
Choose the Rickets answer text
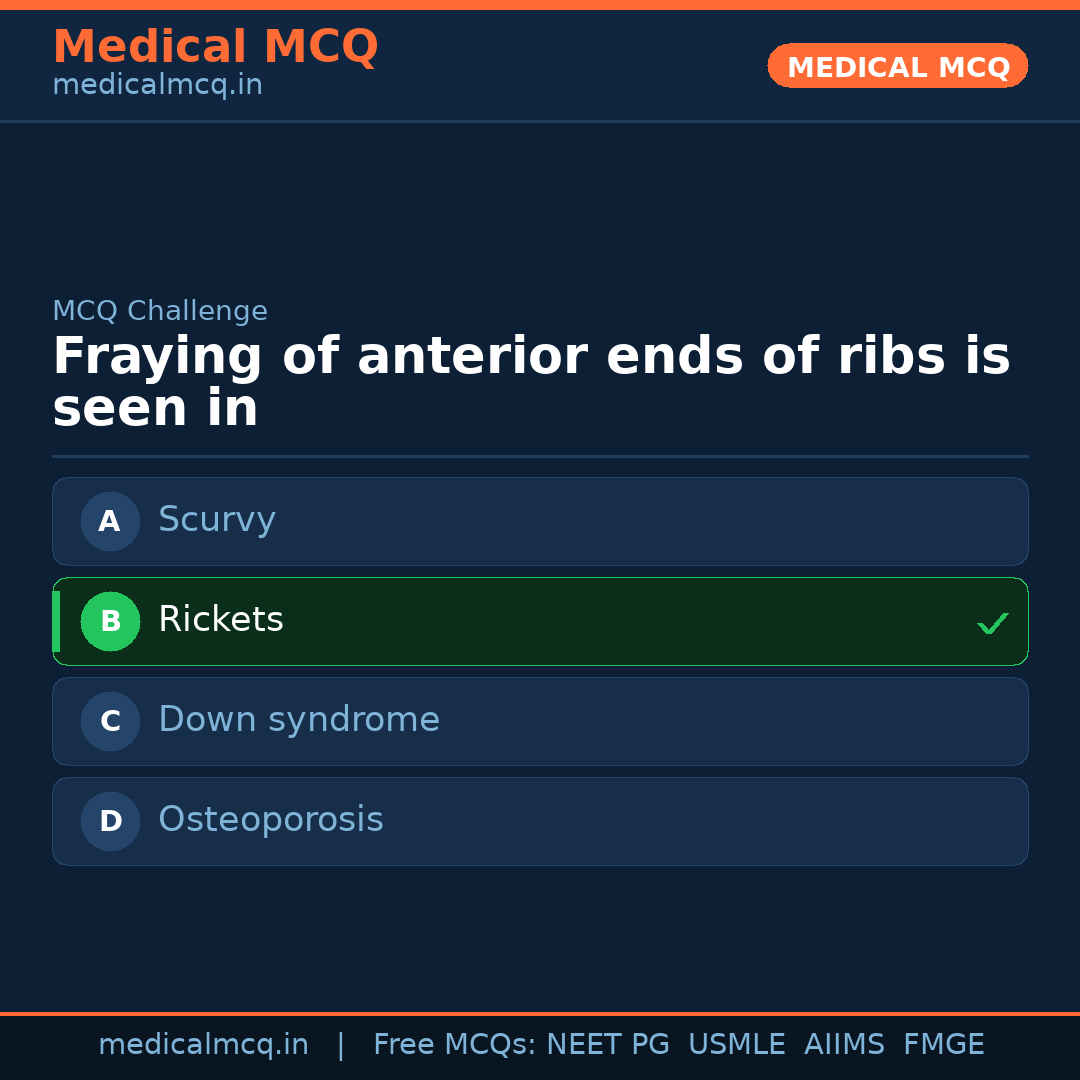coord(221,620)
